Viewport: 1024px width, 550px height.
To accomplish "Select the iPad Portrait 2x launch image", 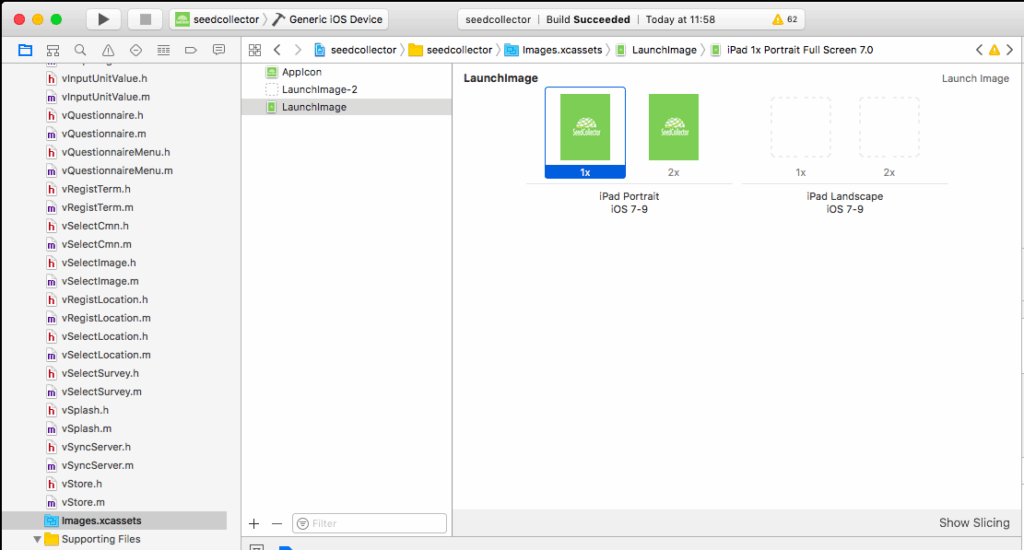I will (673, 128).
